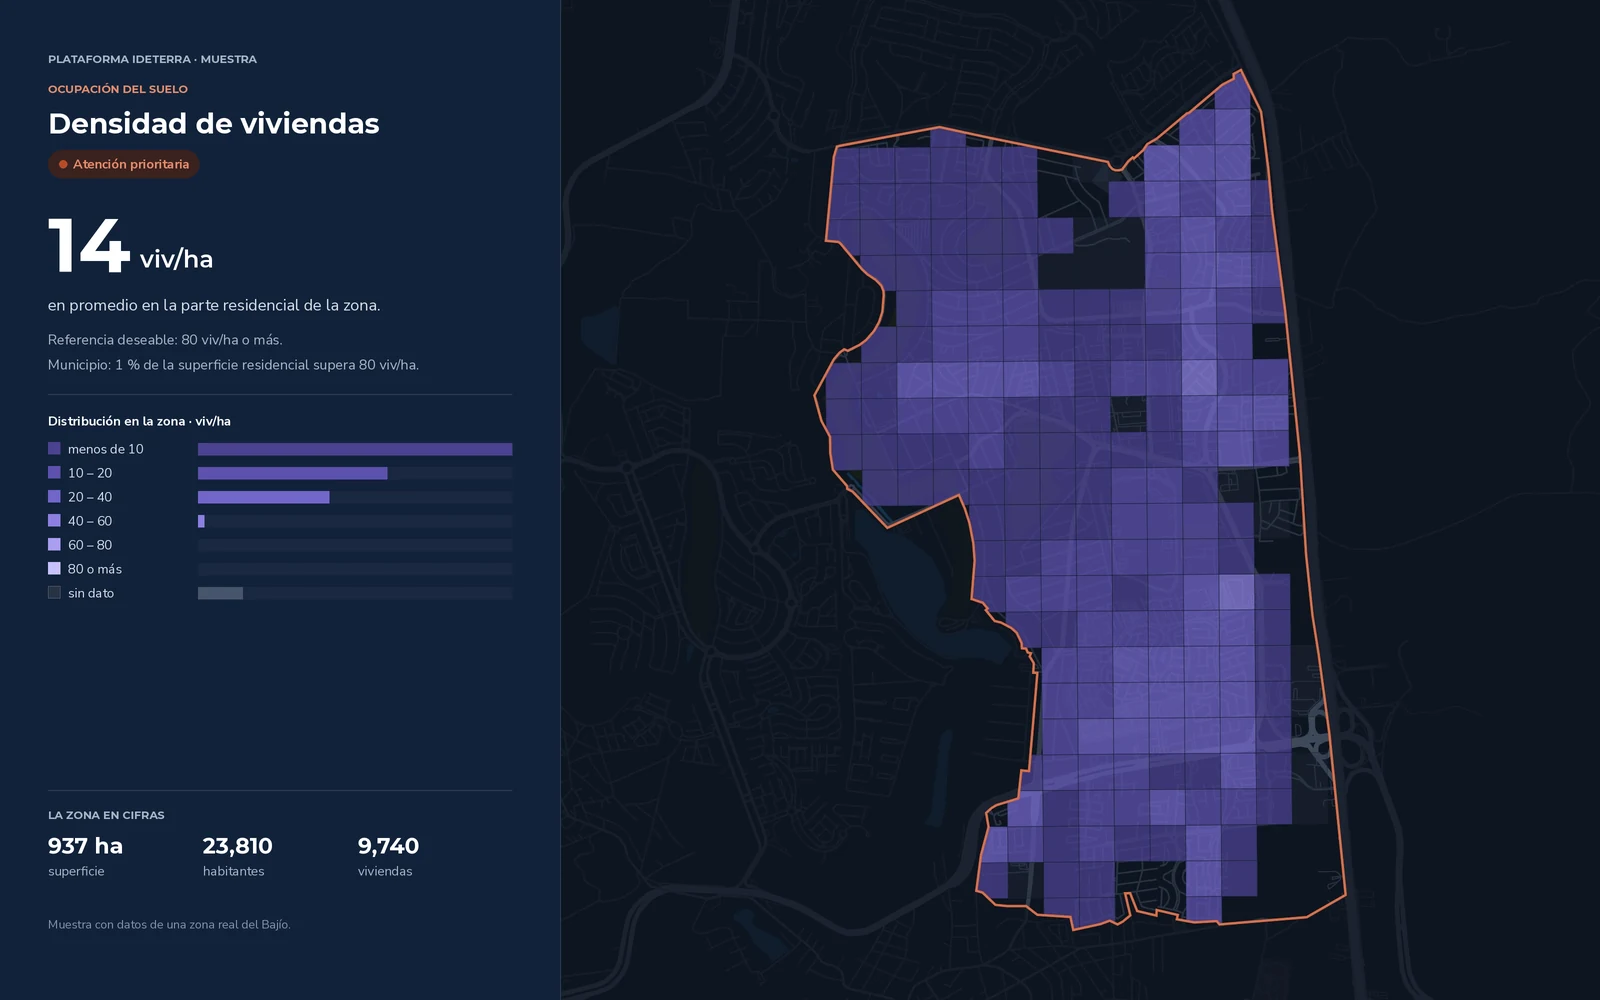Select the '20 – 40' distribution bar
The image size is (1600, 1000).
click(x=263, y=497)
